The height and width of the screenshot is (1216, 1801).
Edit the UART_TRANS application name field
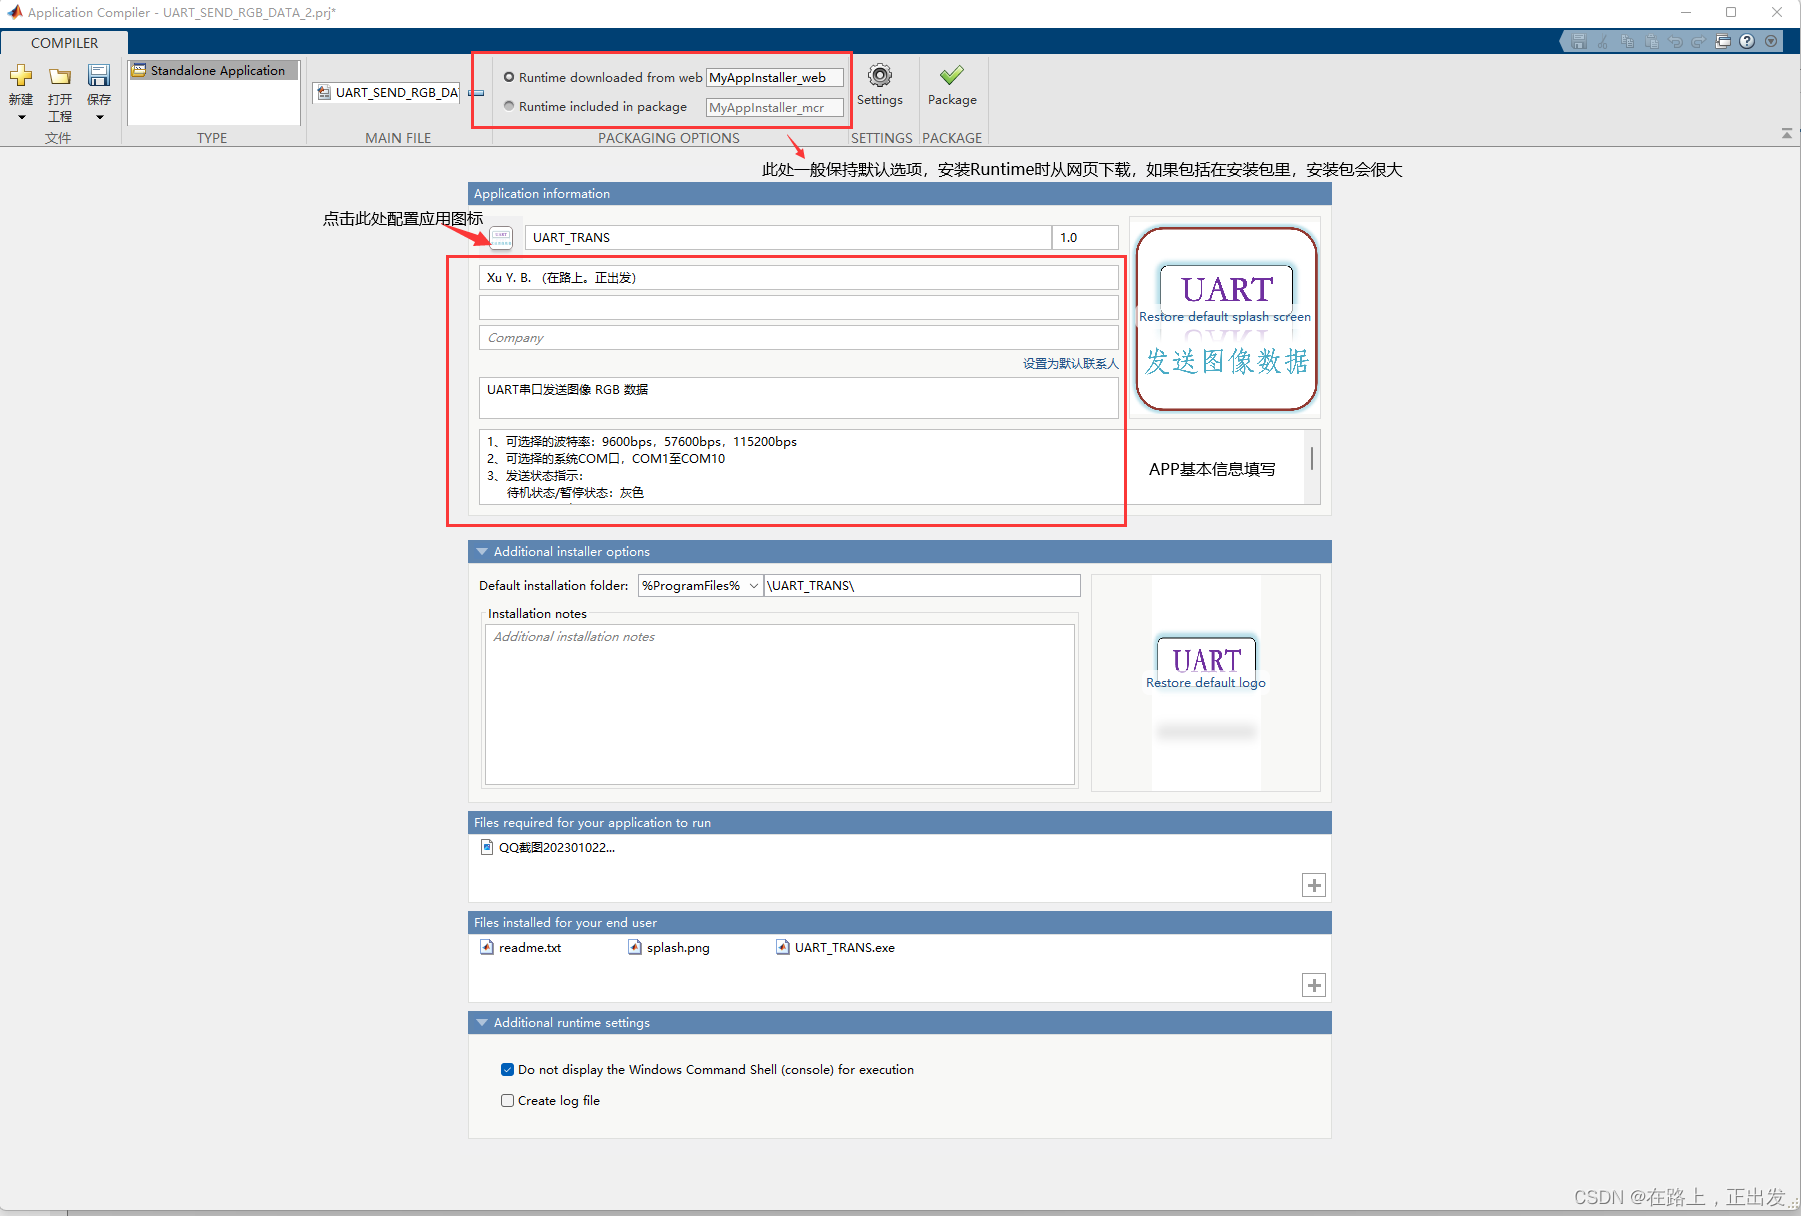coord(788,237)
